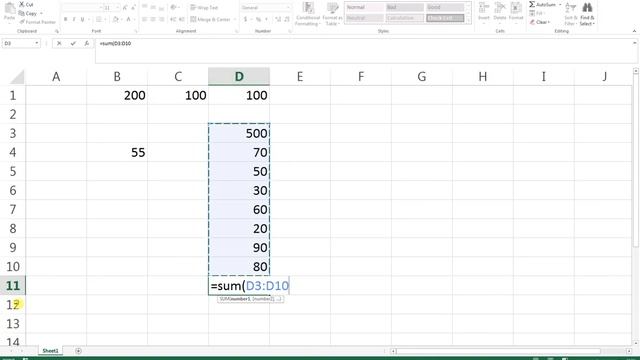This screenshot has height=360, width=640.
Task: Expand the formula bar
Action: point(634,43)
